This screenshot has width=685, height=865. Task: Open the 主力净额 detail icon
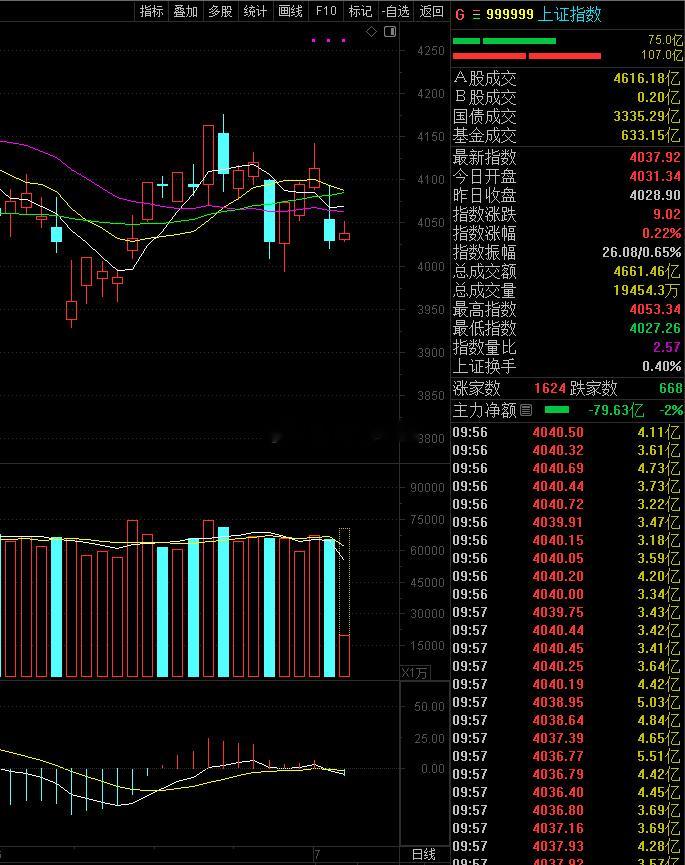526,410
